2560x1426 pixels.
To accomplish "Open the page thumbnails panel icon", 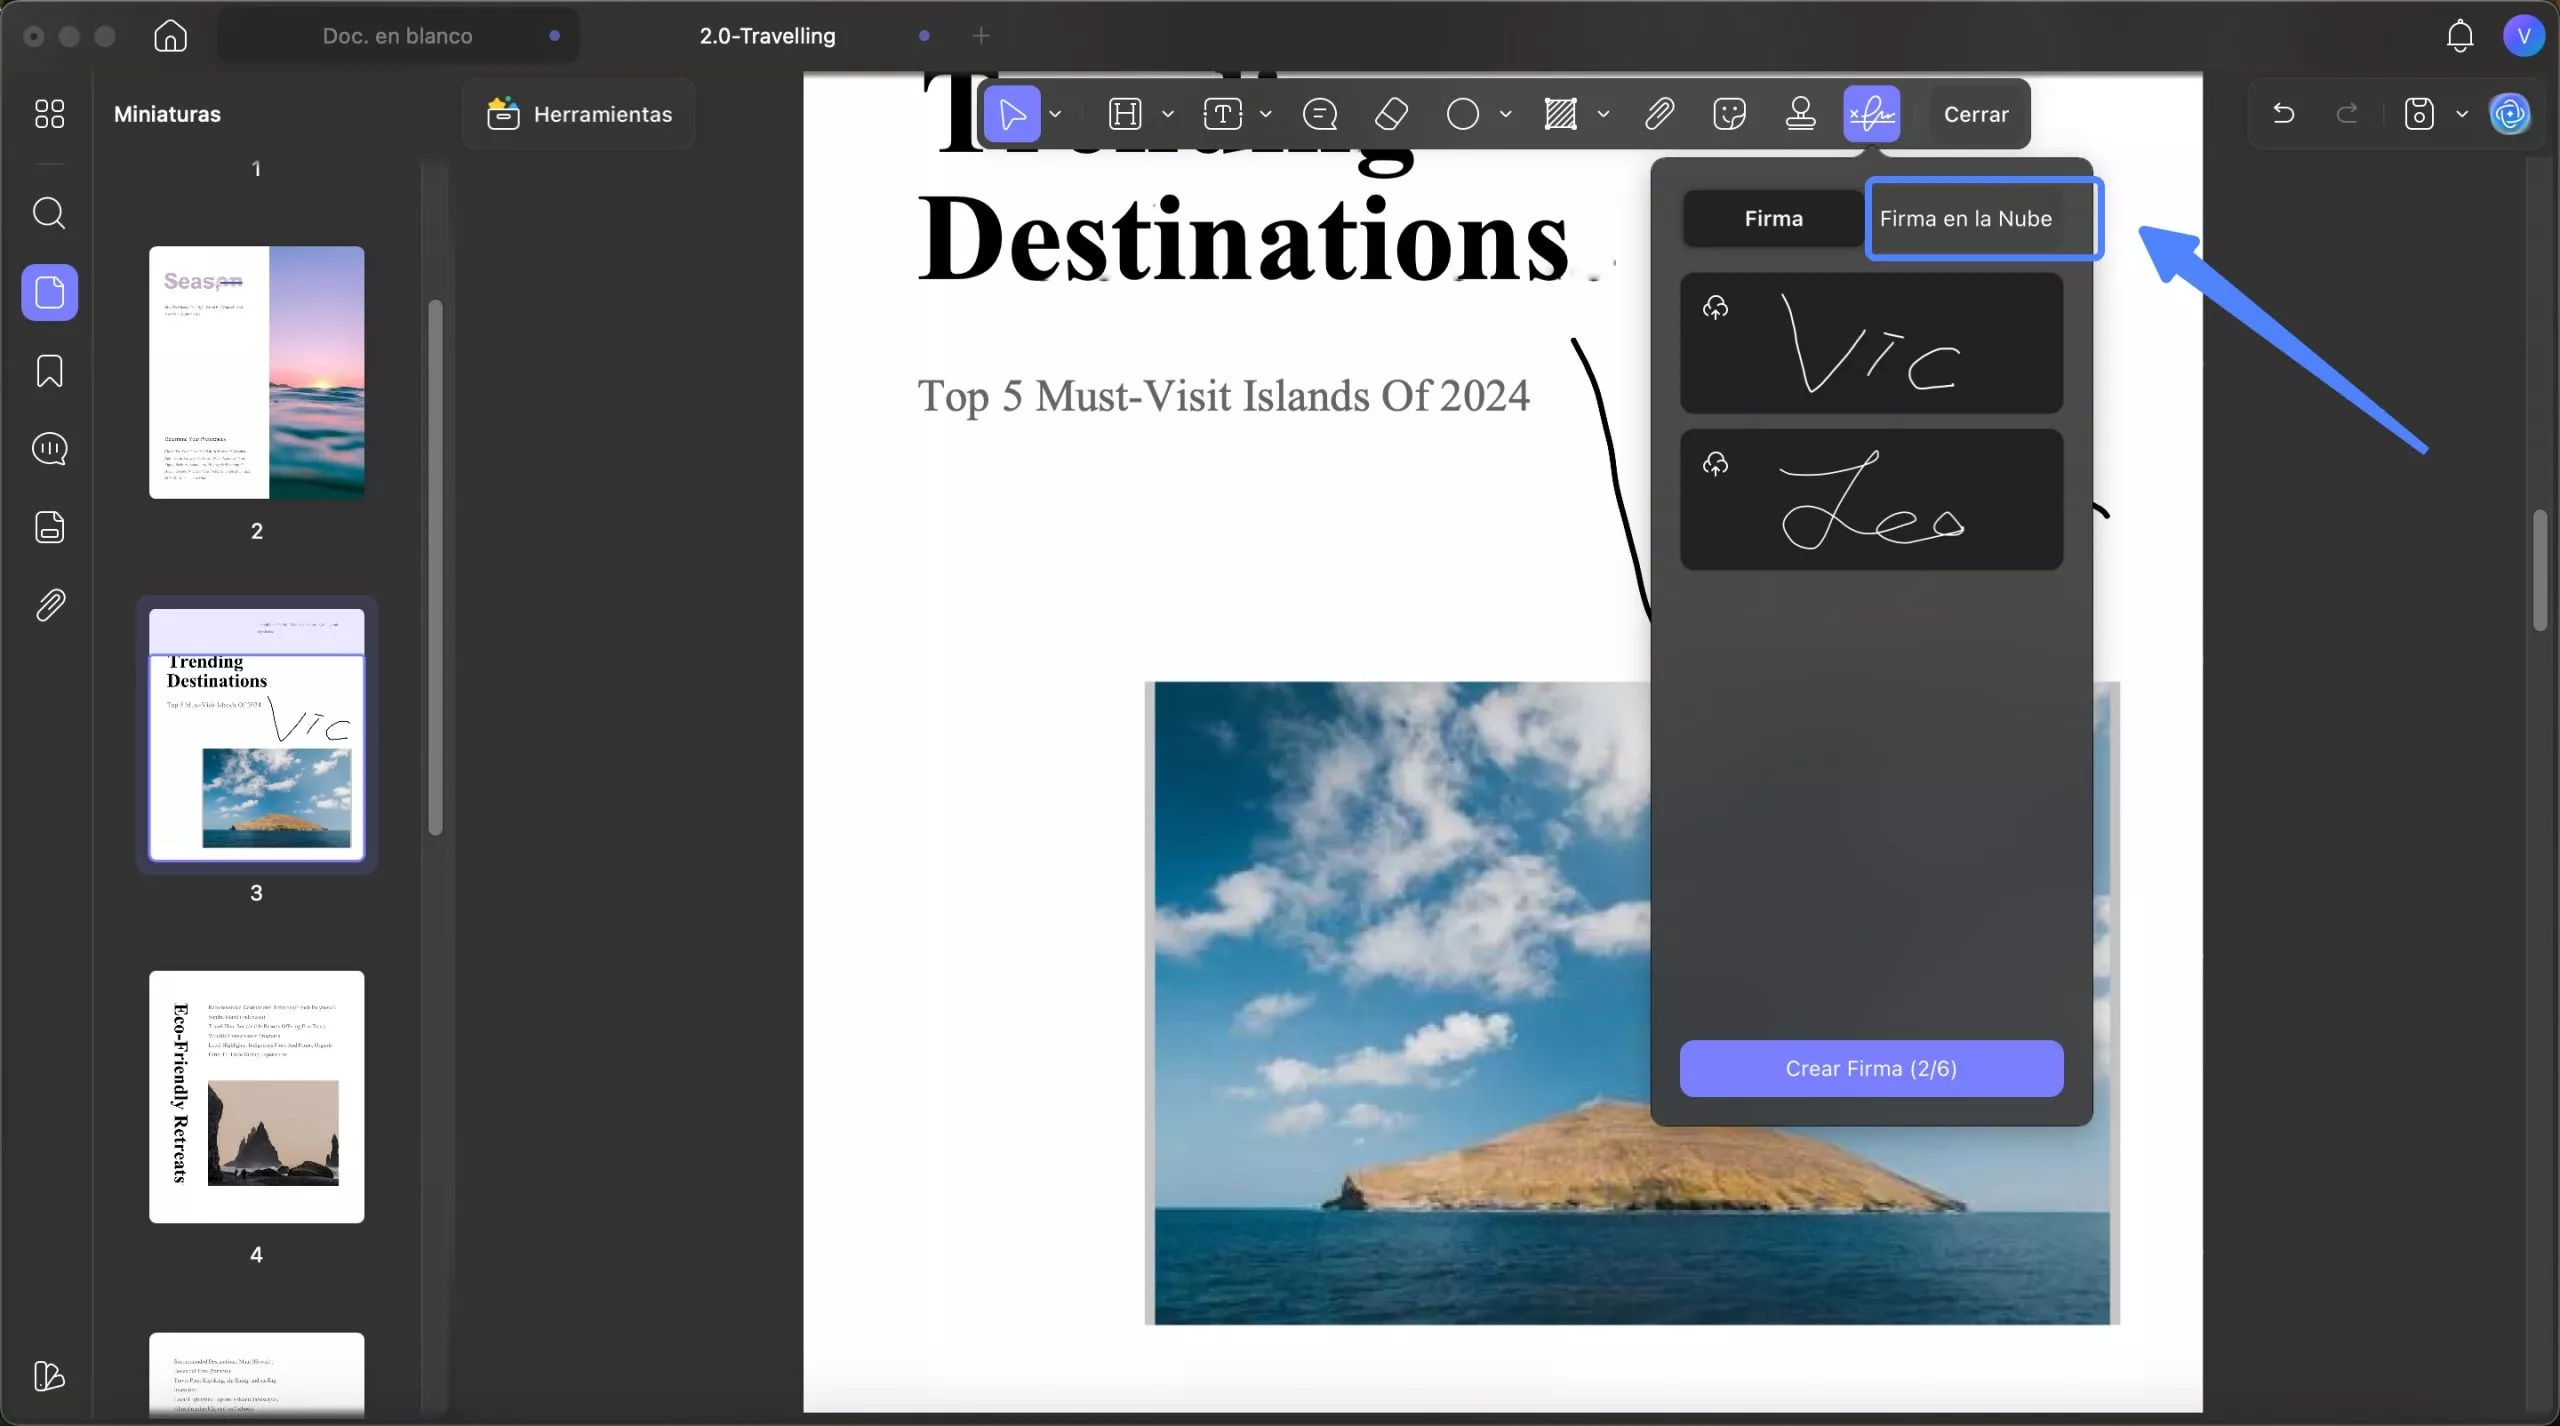I will tap(49, 292).
